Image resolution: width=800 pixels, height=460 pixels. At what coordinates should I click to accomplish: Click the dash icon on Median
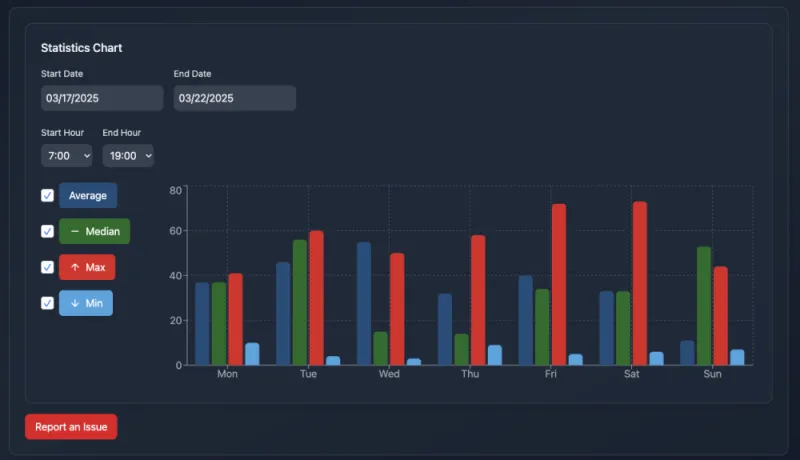tap(75, 231)
